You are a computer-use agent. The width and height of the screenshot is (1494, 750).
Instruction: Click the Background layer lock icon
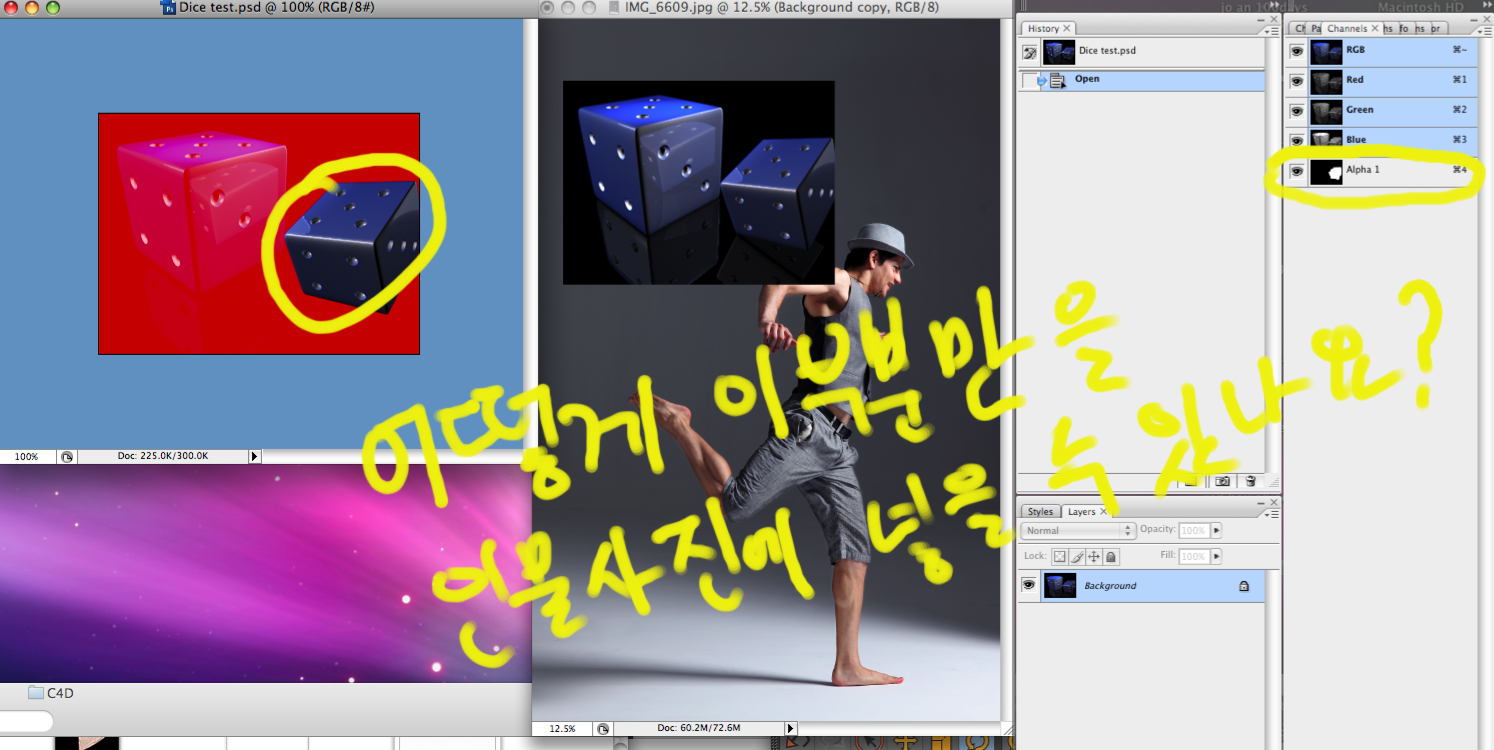tap(1244, 586)
